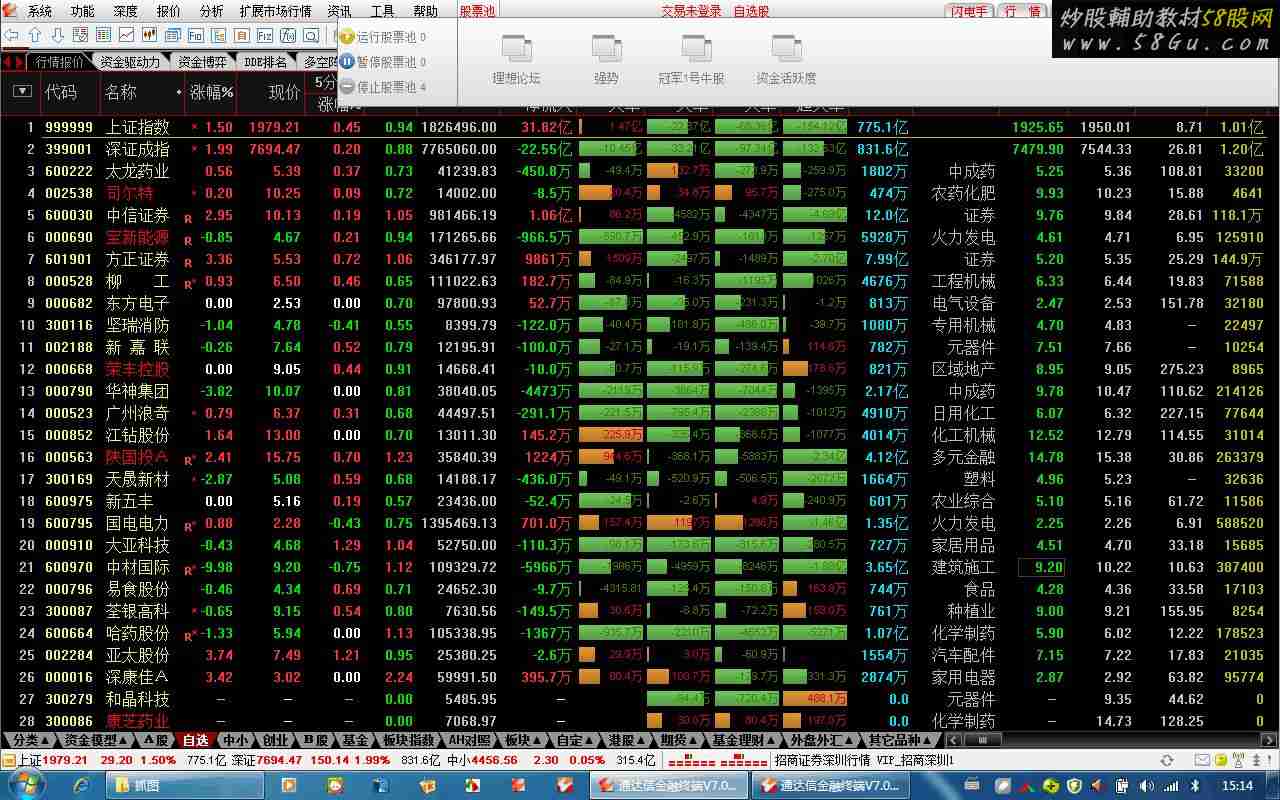
Task: Select stock row 600030 中信证券
Action: (x=640, y=215)
